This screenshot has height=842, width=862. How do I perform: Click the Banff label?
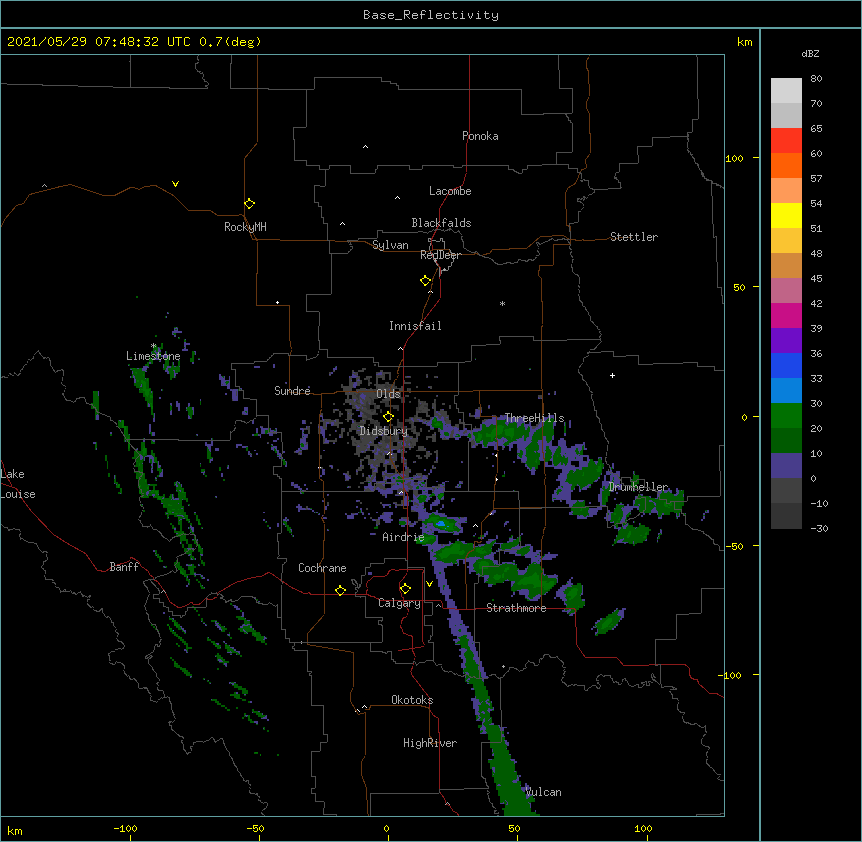pyautogui.click(x=124, y=567)
